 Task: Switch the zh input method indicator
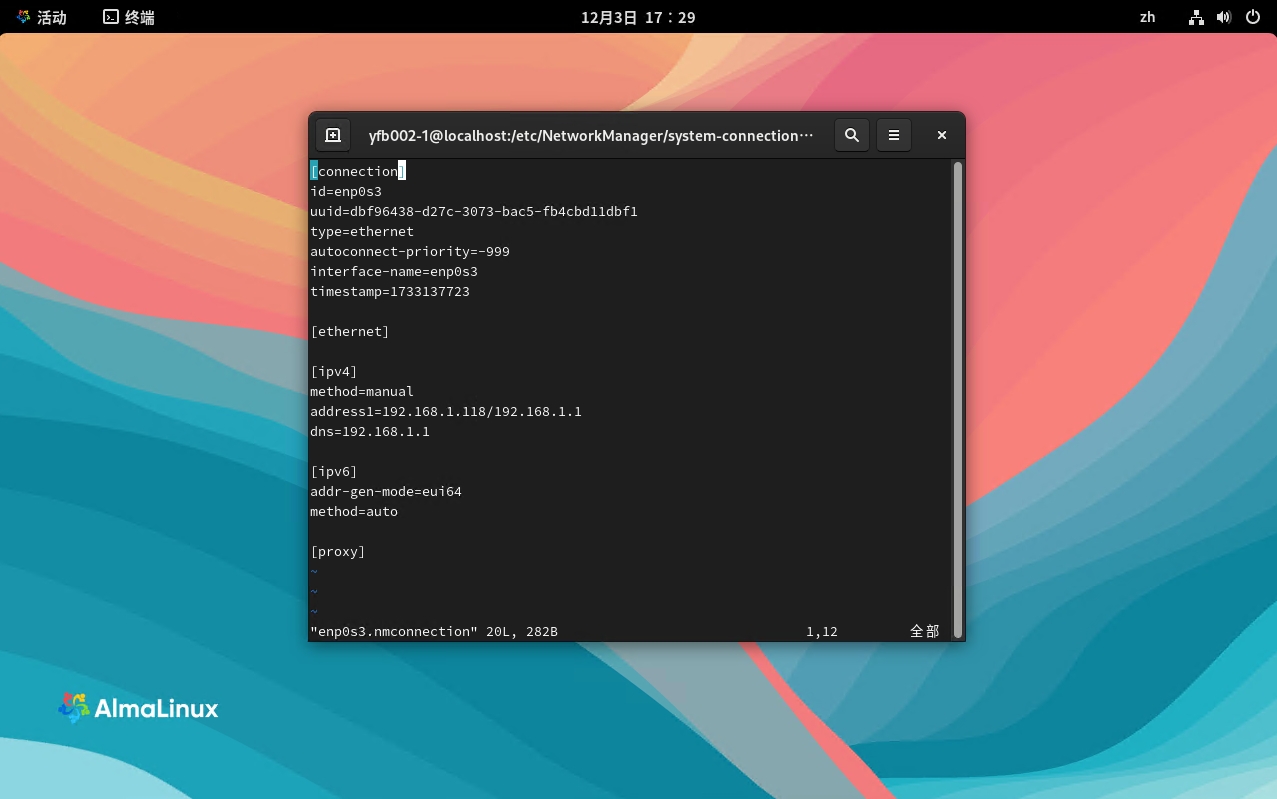[x=1147, y=17]
